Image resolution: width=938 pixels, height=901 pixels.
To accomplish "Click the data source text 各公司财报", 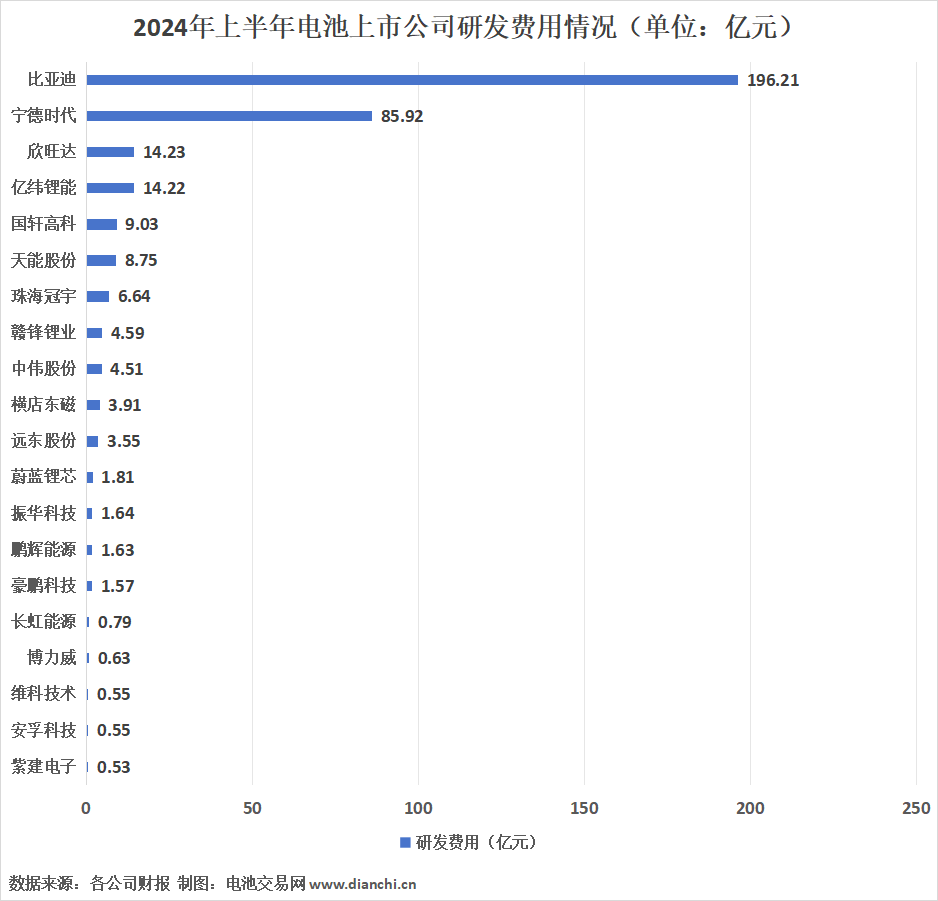I will 130,883.
